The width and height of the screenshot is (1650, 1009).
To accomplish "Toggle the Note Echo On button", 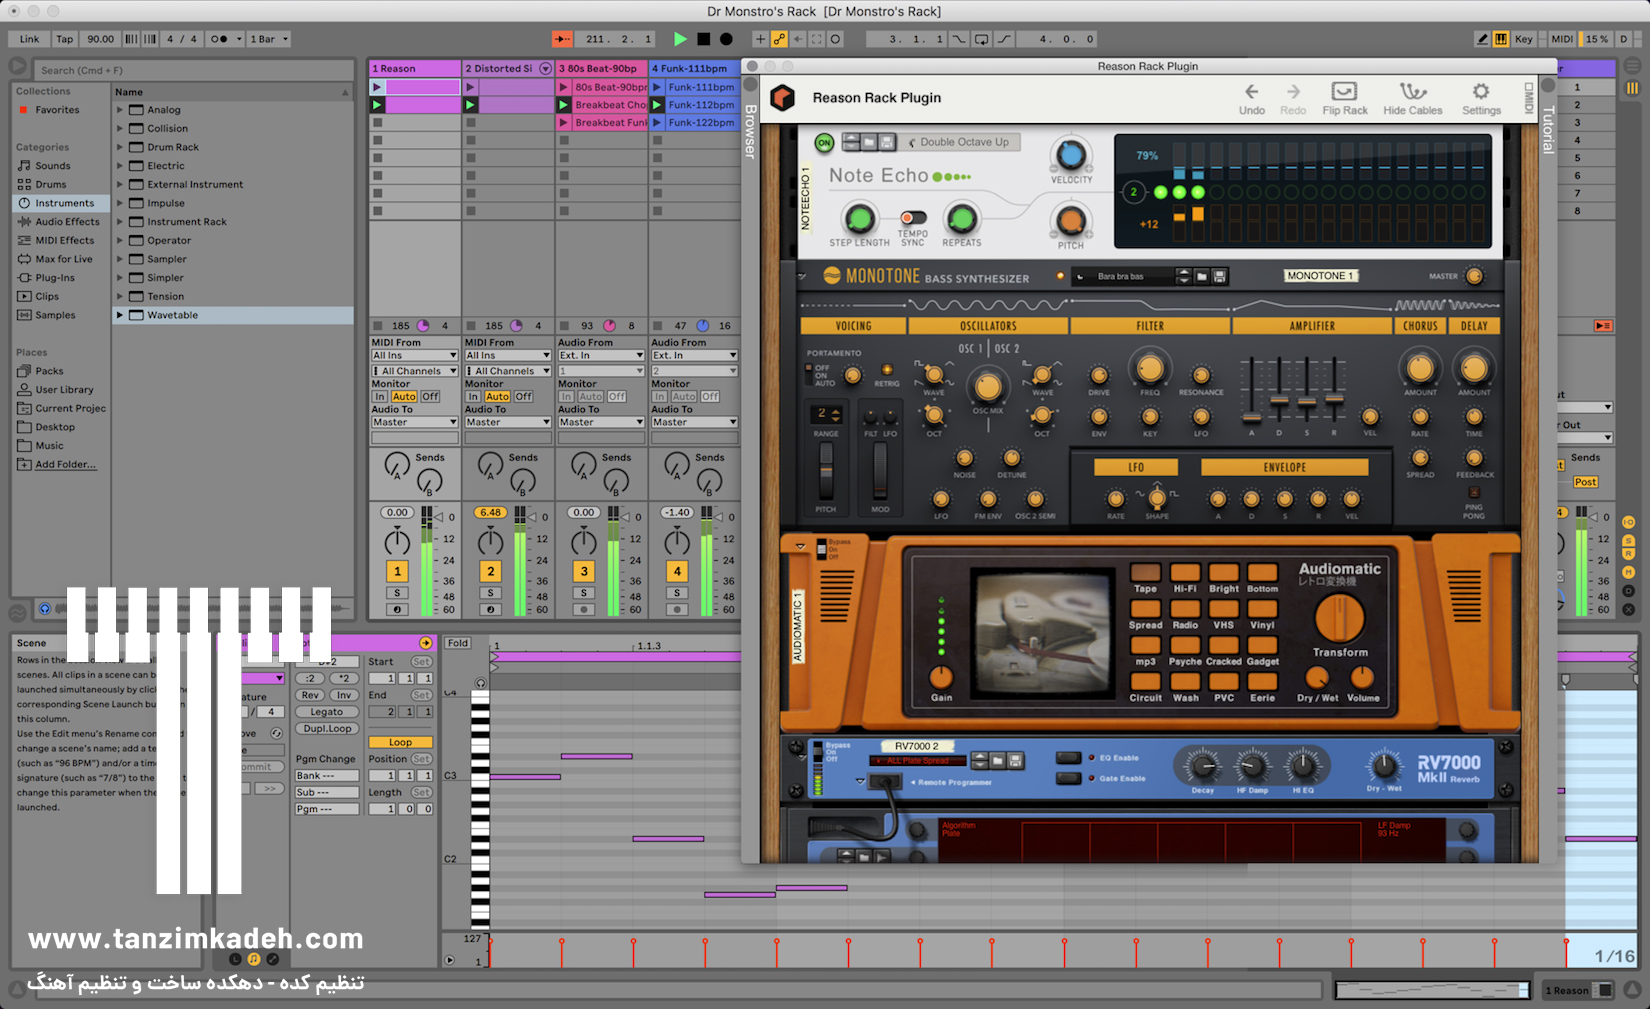I will (824, 143).
